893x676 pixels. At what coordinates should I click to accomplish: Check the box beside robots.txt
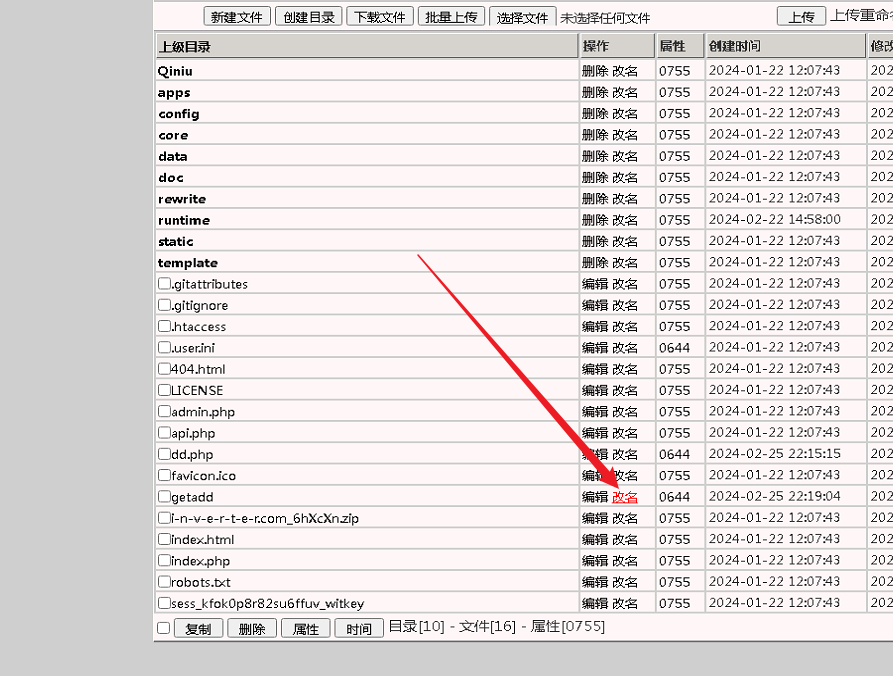(x=165, y=581)
